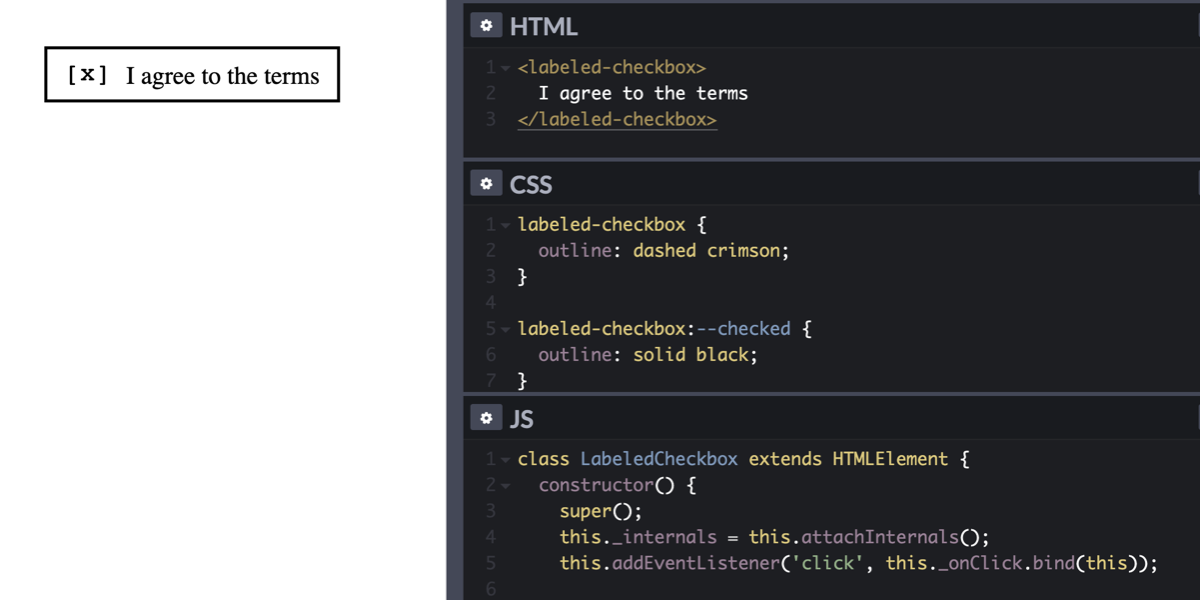Collapse the labeled-checkbox tag on HTML line 1
Image resolution: width=1200 pixels, height=600 pixels.
point(506,68)
